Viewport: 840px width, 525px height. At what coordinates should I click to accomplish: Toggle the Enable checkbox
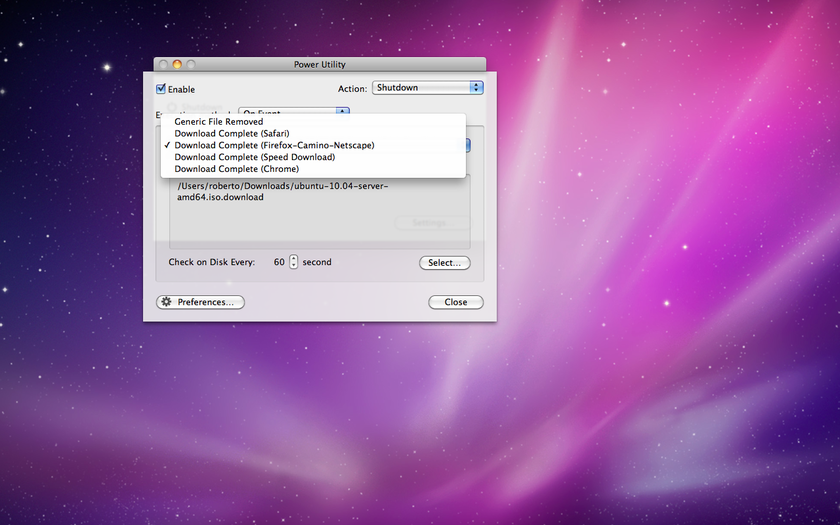click(161, 89)
